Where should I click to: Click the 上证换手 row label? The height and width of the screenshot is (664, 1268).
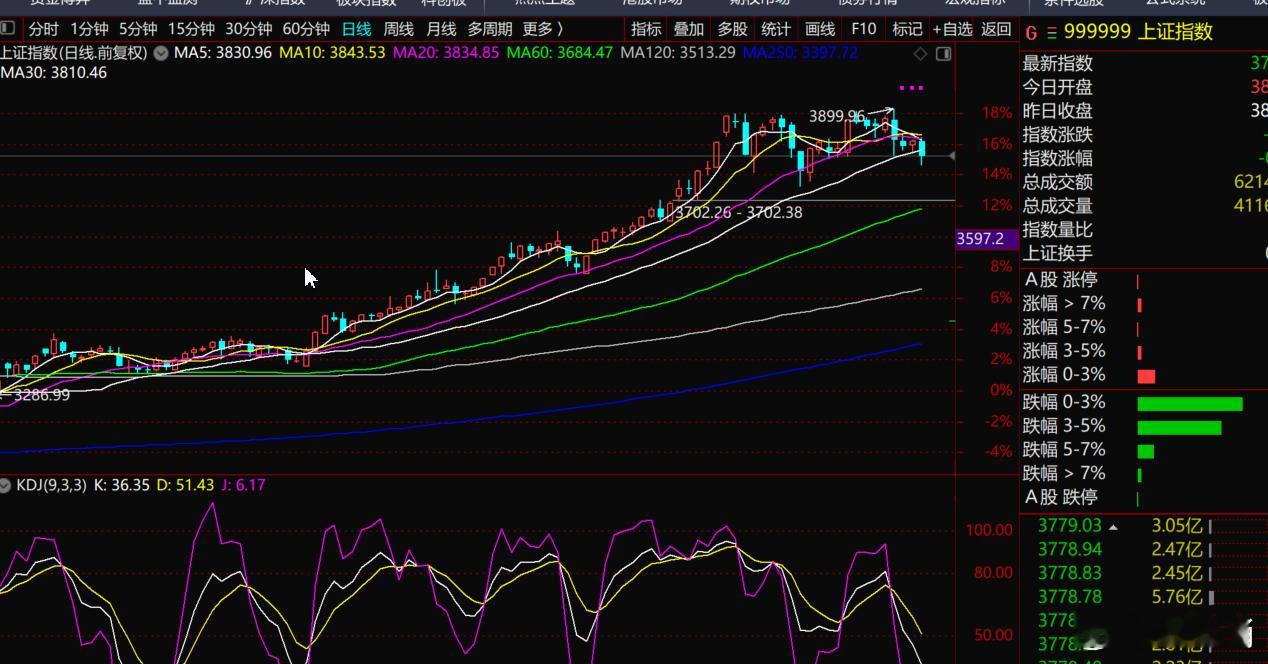pos(1057,254)
